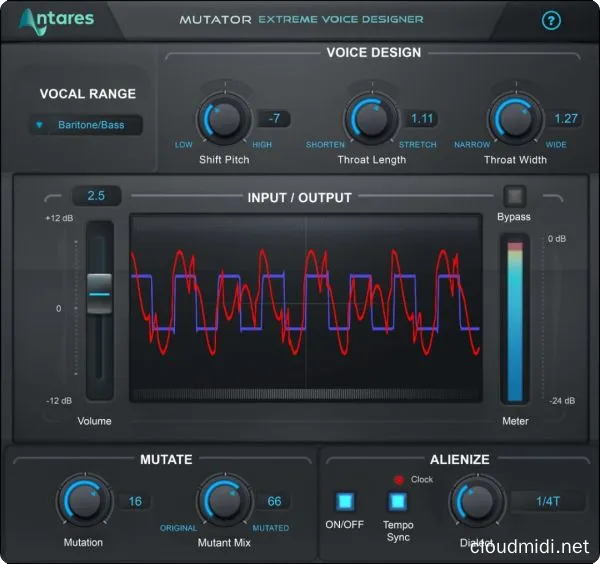This screenshot has width=600, height=564.
Task: Click the VOICE DESIGN heading
Action: [x=374, y=52]
